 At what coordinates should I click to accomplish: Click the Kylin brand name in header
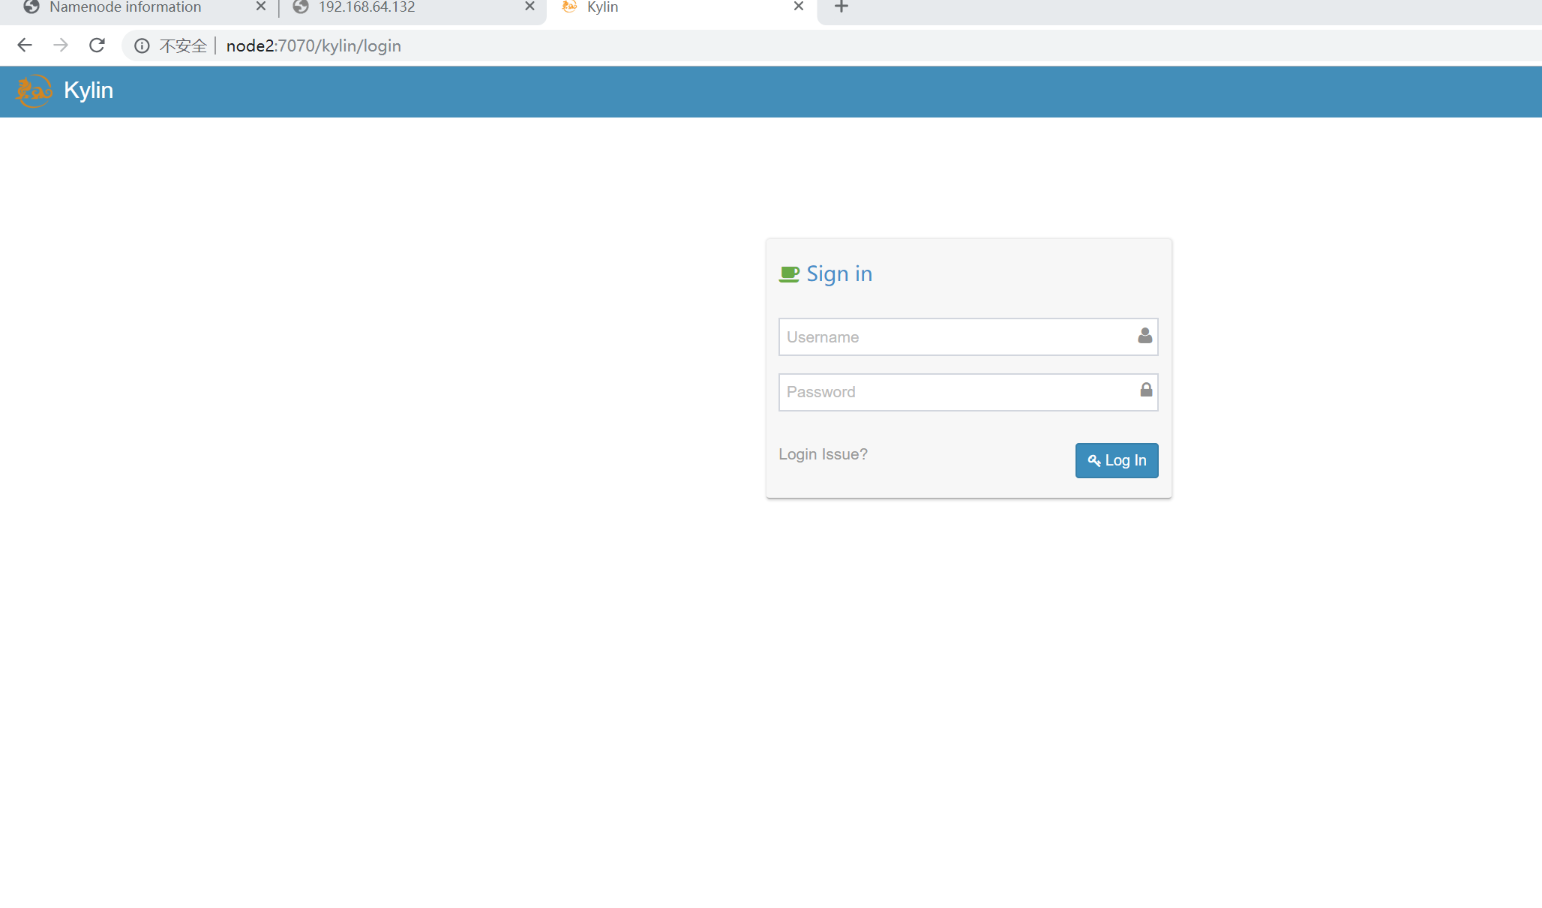coord(88,90)
